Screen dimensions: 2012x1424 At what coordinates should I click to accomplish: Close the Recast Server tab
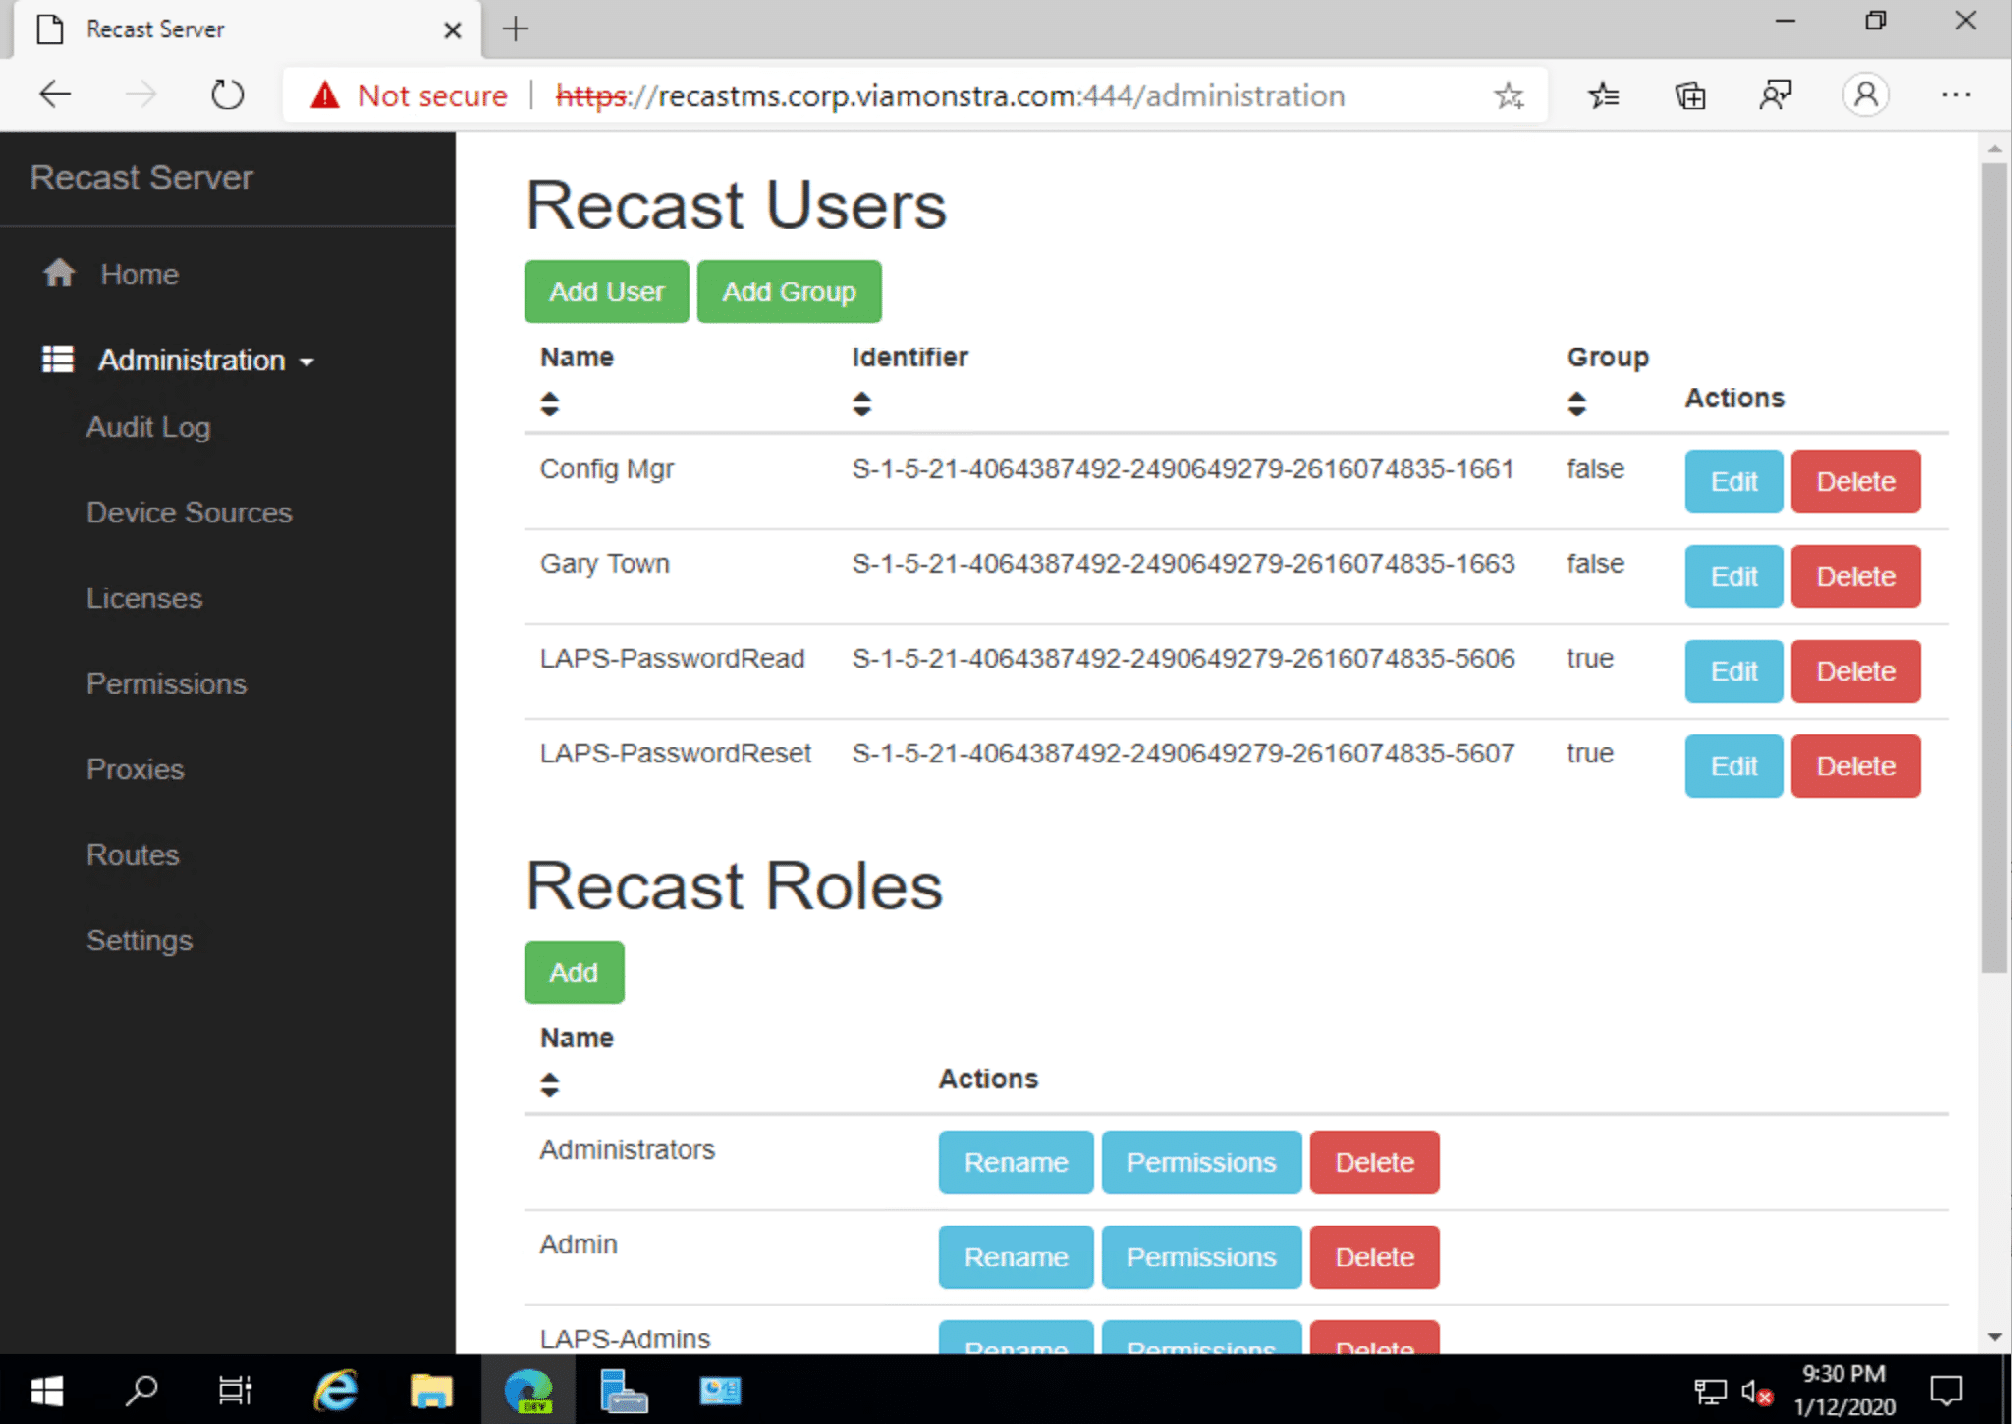pos(452,30)
